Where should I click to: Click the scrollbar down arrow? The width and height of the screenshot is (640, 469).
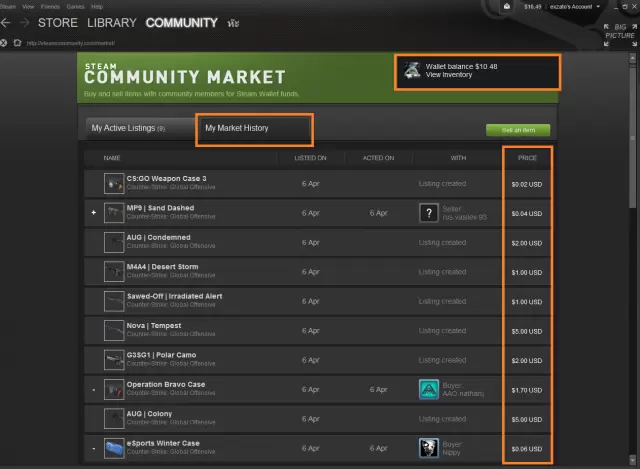[x=633, y=459]
